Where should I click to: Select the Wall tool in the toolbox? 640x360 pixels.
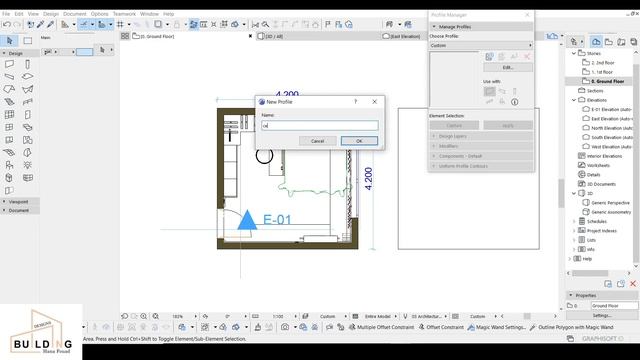pos(9,64)
